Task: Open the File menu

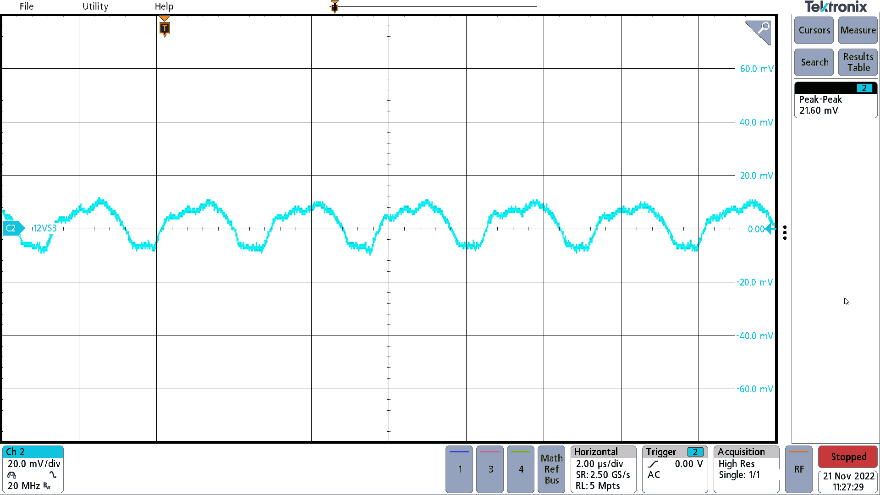Action: [26, 6]
